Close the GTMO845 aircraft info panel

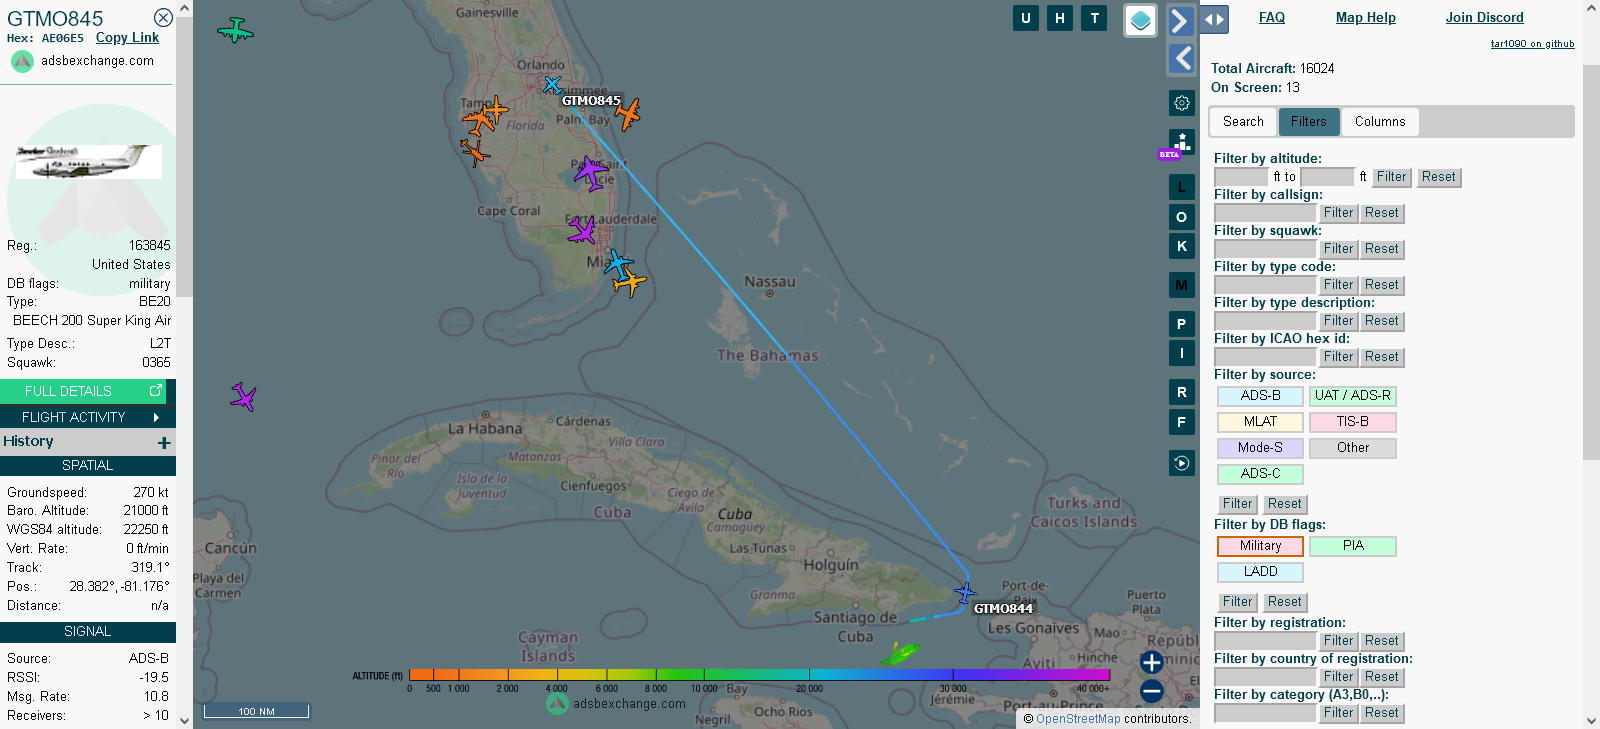163,18
